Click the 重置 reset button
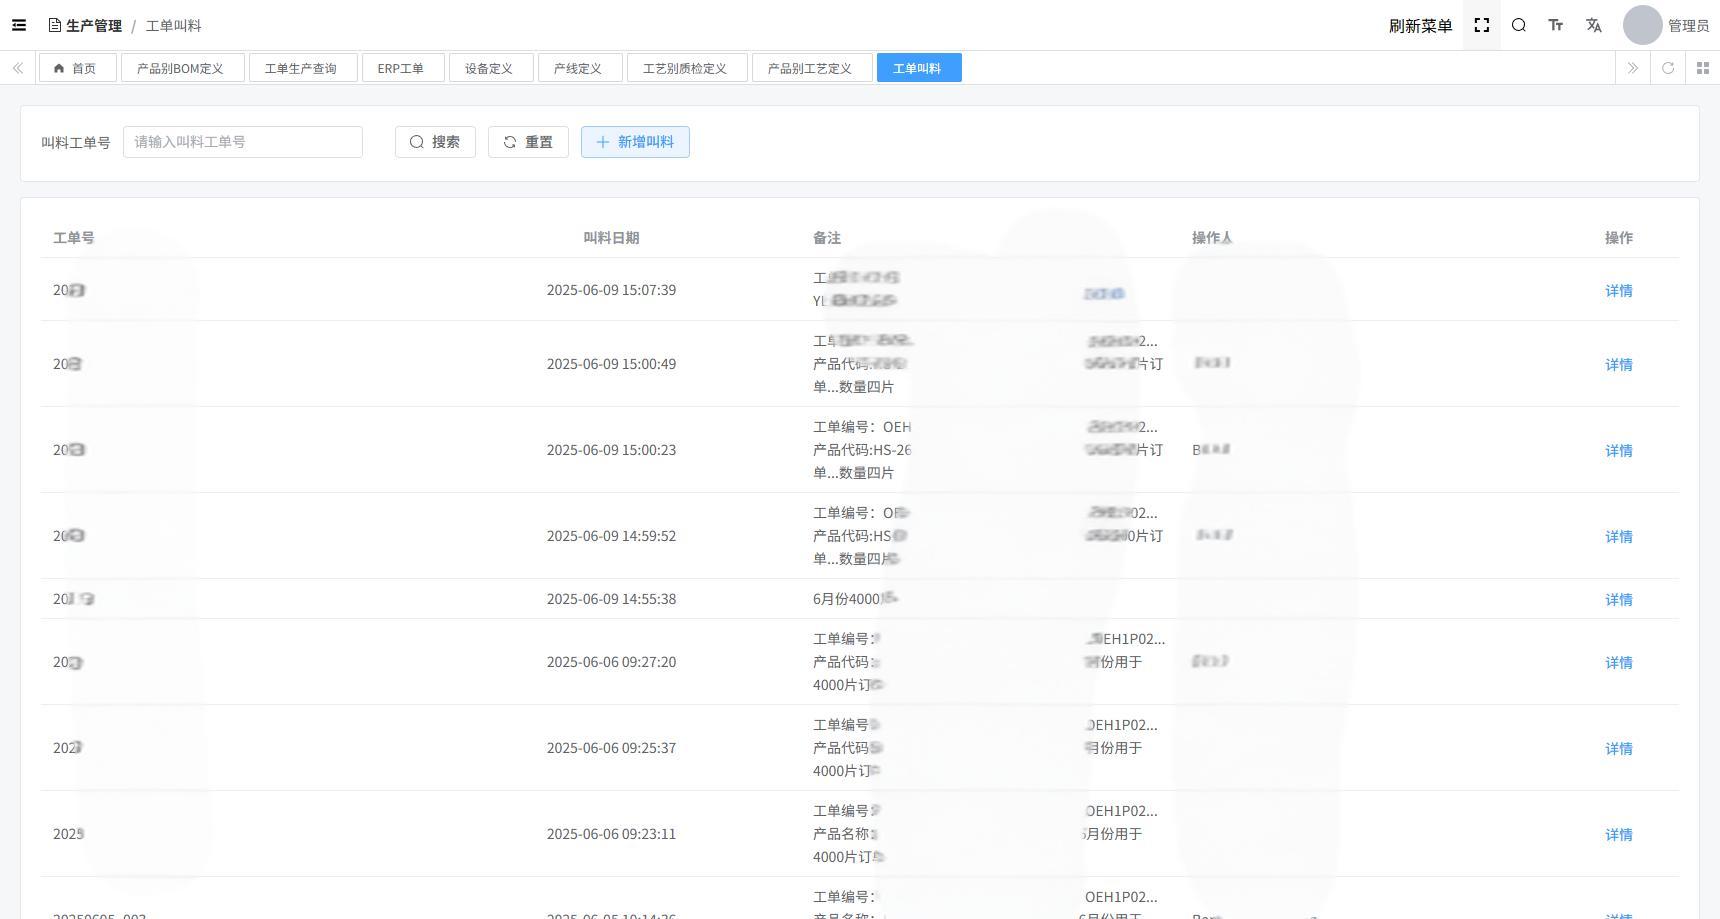Viewport: 1720px width, 919px height. coord(528,142)
